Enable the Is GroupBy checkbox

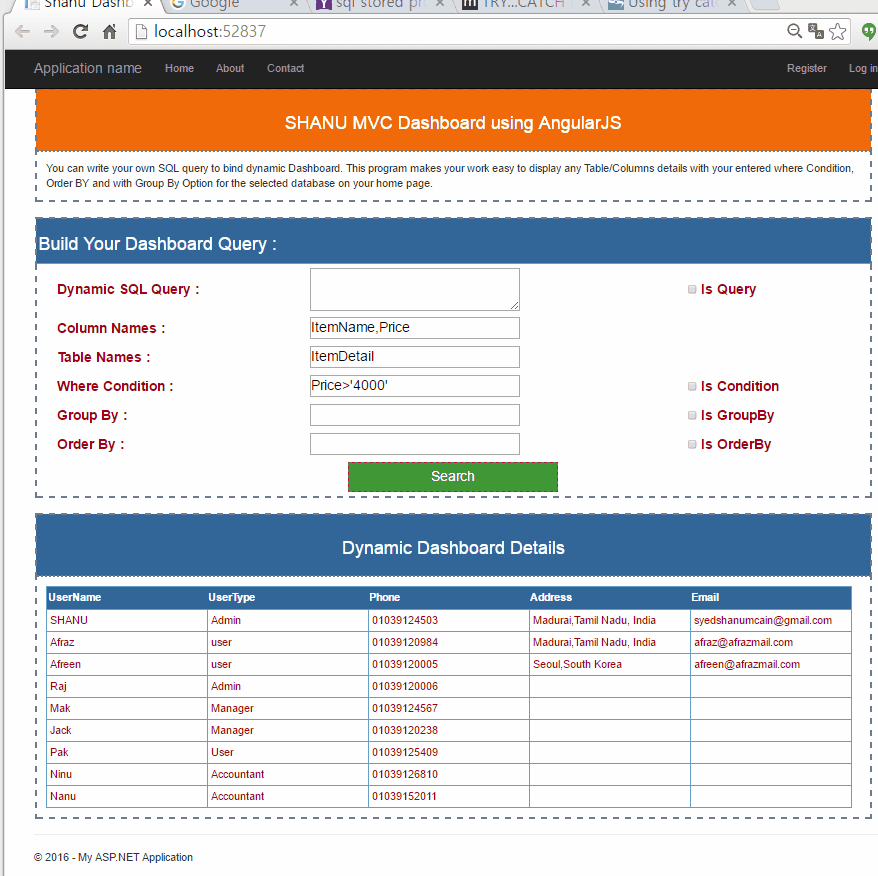692,415
